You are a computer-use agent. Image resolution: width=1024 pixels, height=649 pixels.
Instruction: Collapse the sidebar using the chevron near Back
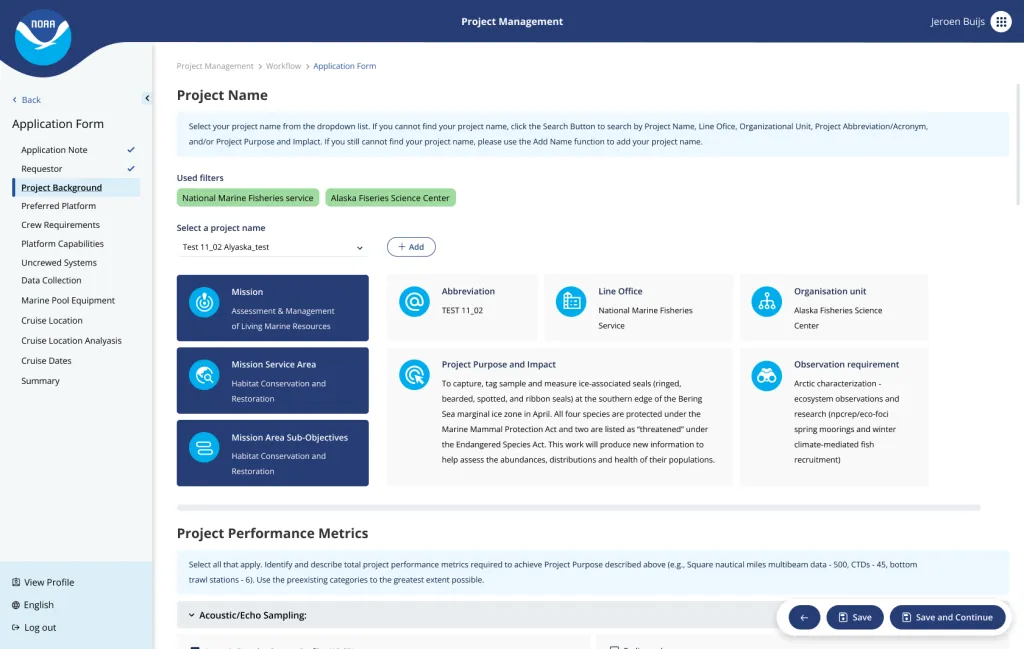point(147,99)
